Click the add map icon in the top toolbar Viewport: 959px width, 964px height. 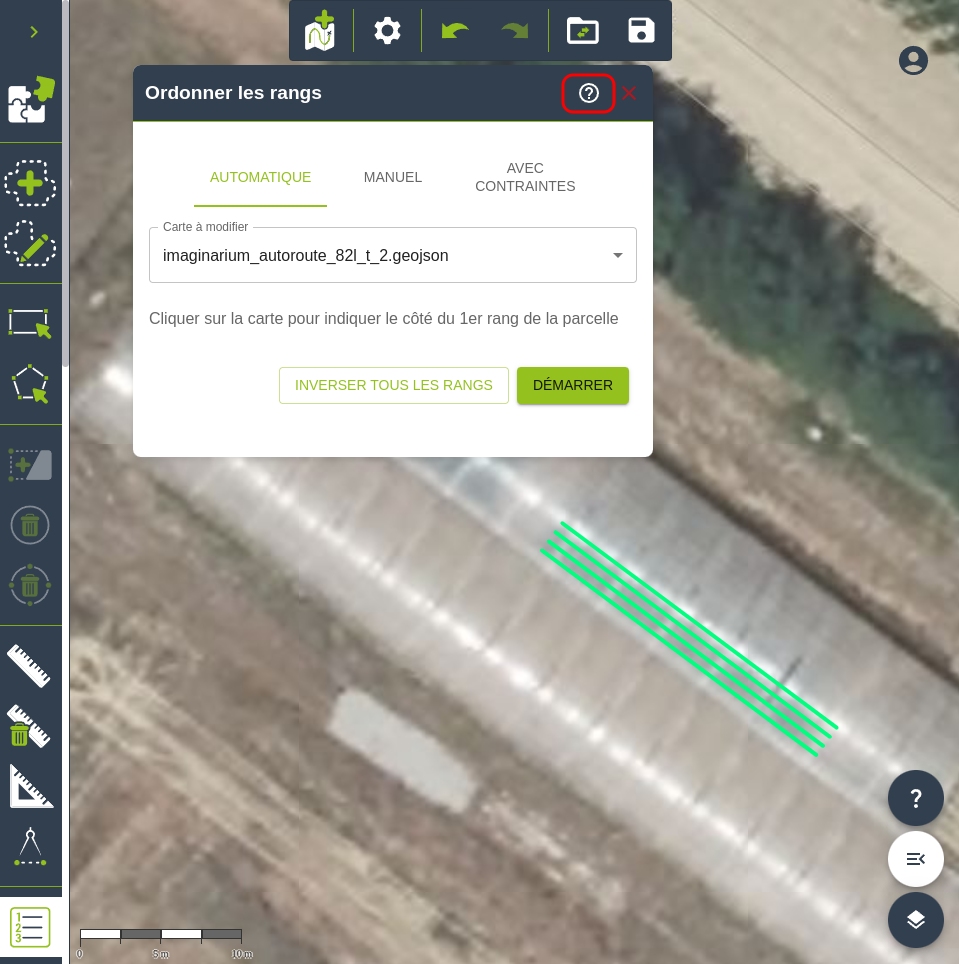[321, 30]
